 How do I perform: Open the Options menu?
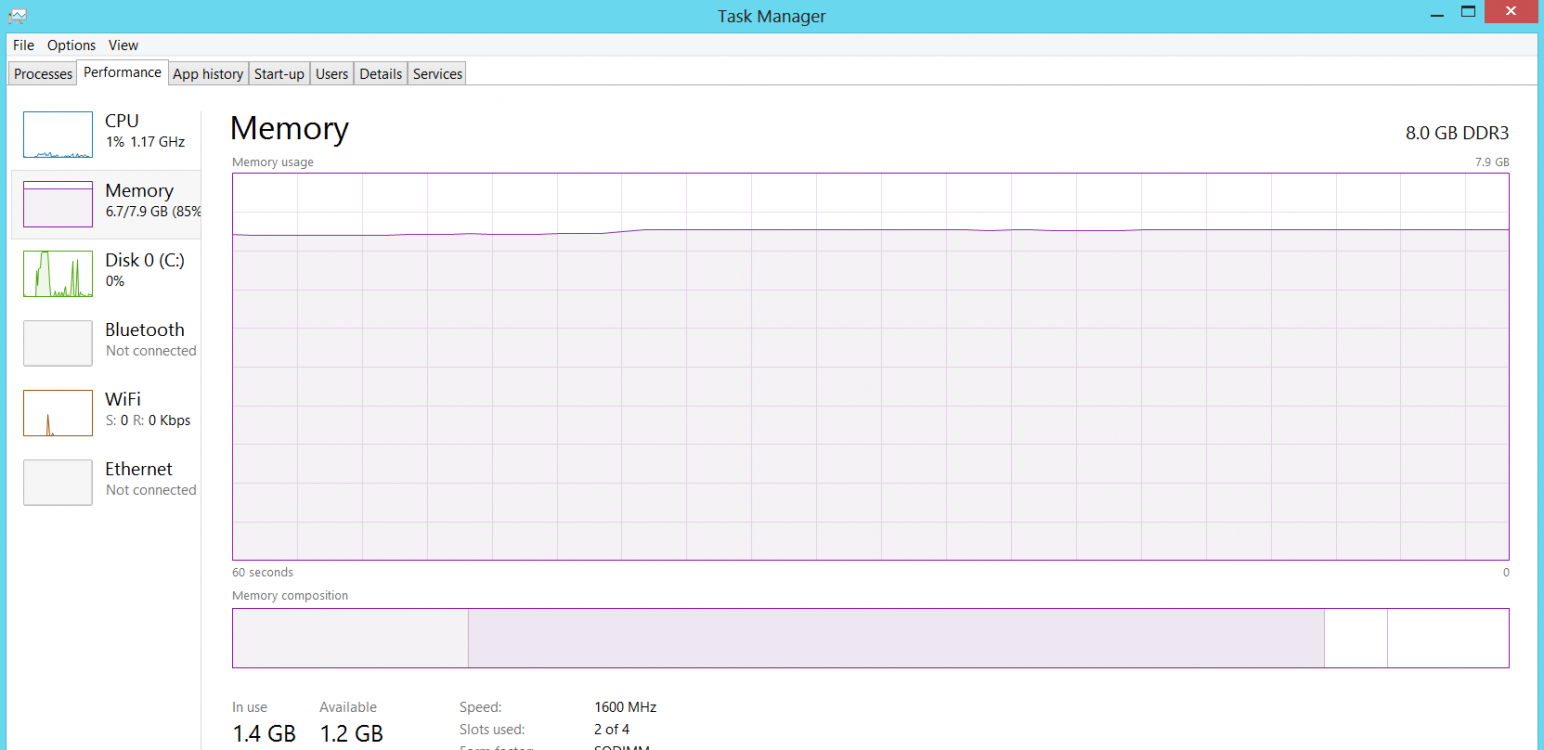71,45
